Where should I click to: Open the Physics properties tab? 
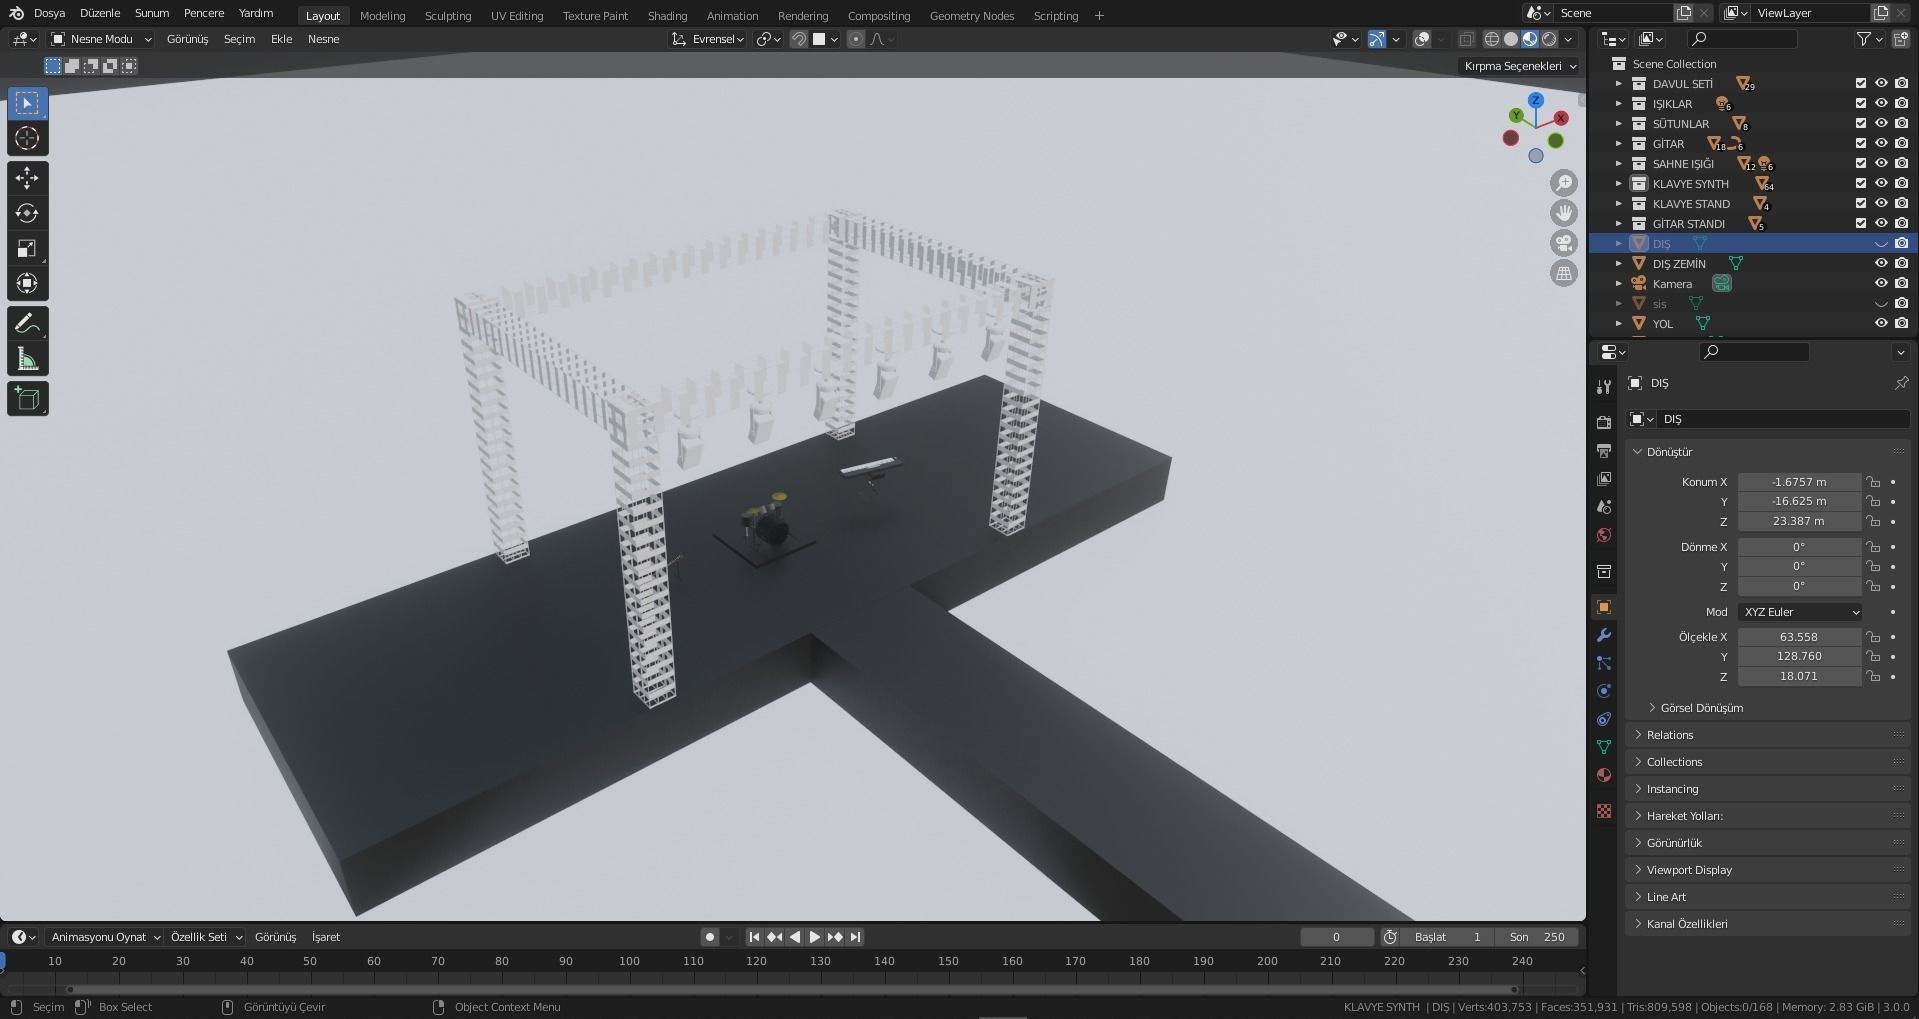pos(1604,691)
